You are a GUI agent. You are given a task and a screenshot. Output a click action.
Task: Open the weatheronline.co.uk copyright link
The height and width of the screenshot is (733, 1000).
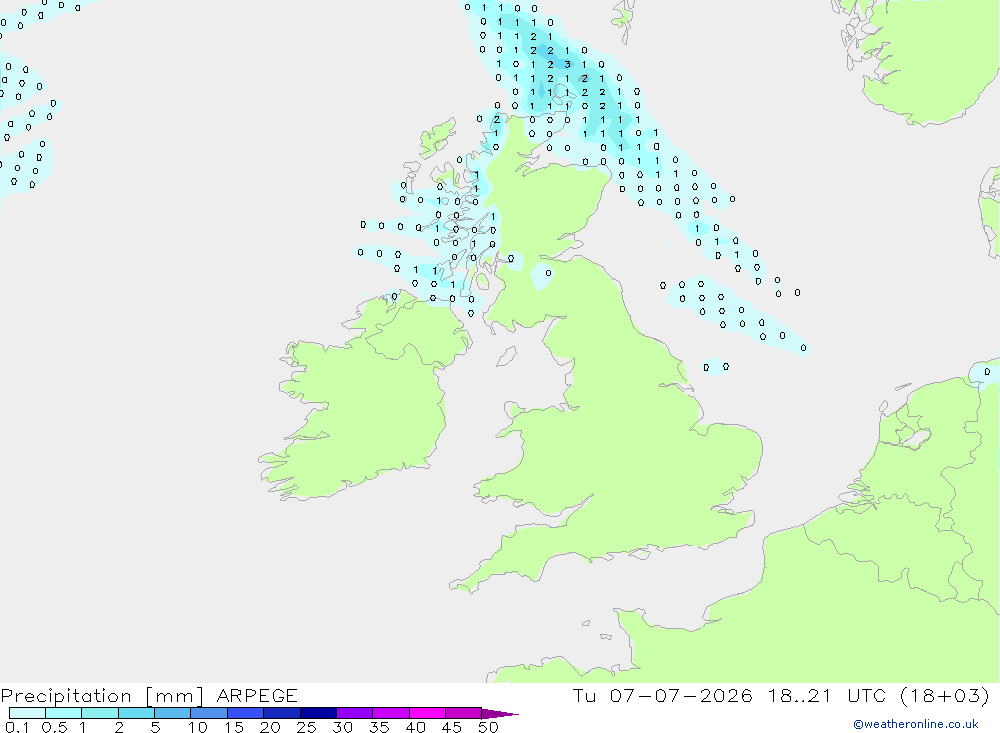915,724
